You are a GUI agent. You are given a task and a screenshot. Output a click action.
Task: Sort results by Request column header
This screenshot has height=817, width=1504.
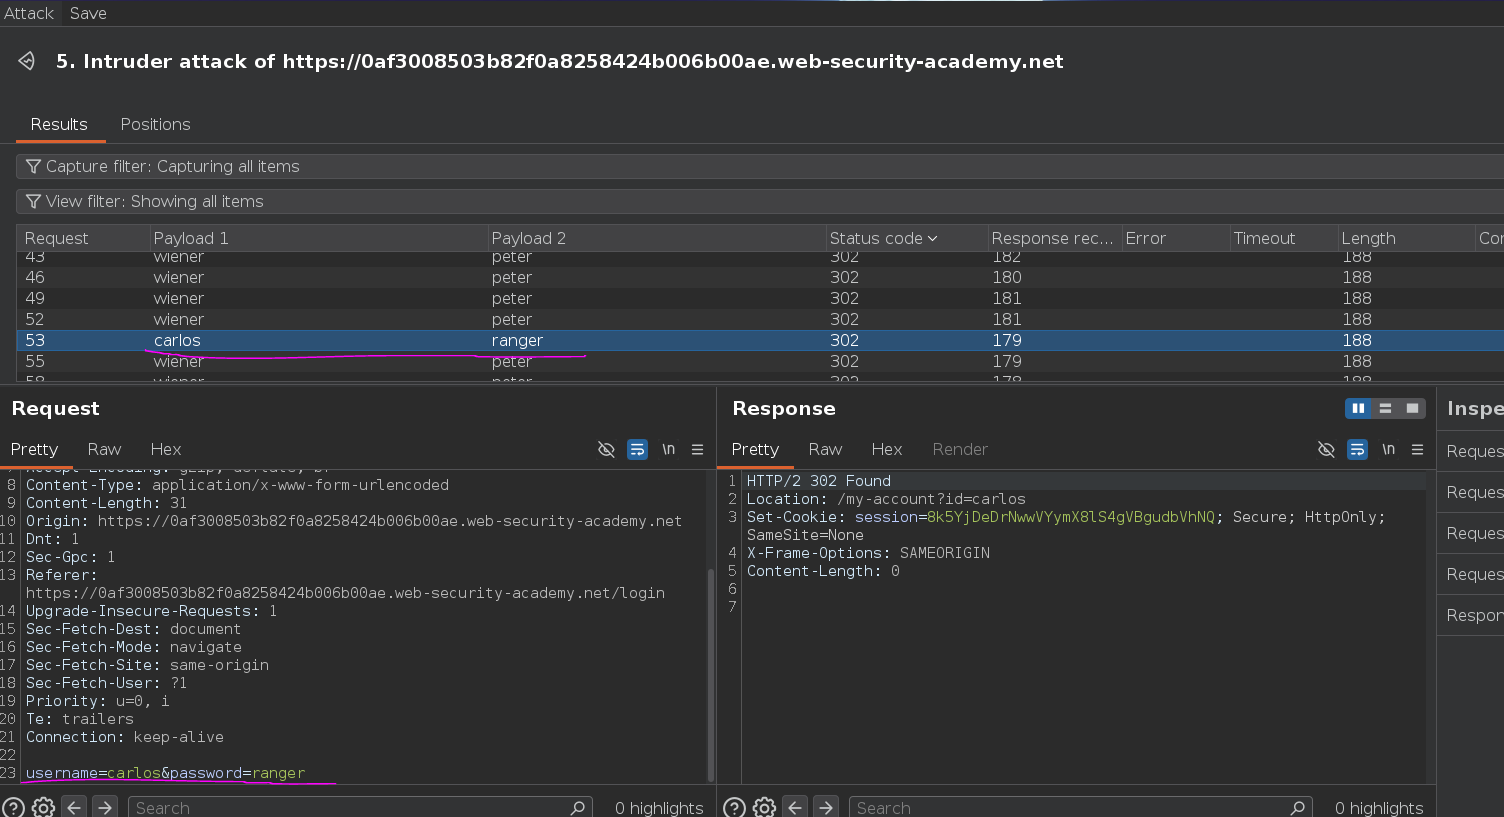pos(83,238)
